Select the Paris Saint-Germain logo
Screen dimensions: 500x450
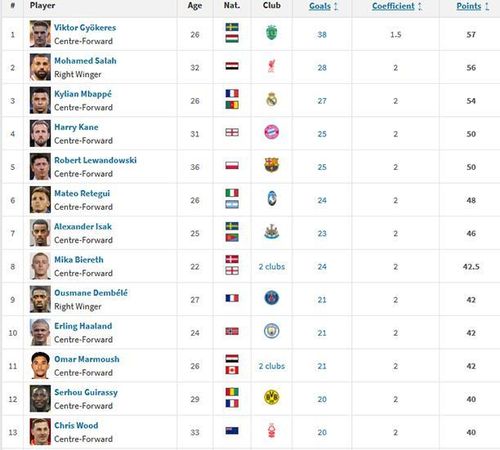pos(272,298)
